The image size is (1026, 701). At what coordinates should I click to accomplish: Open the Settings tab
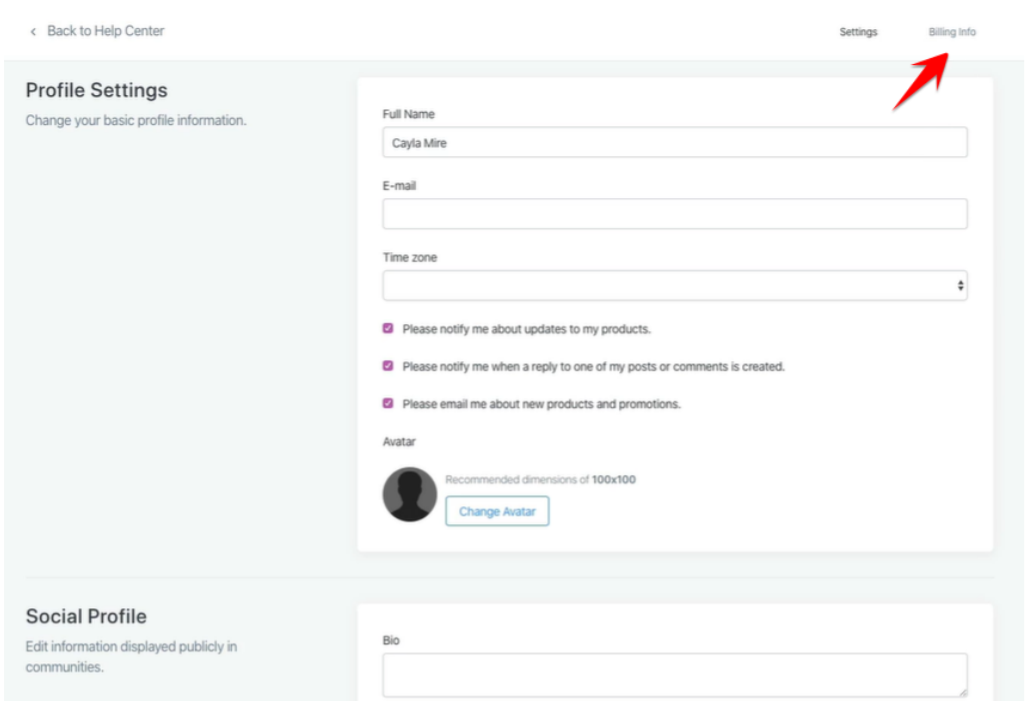[858, 31]
